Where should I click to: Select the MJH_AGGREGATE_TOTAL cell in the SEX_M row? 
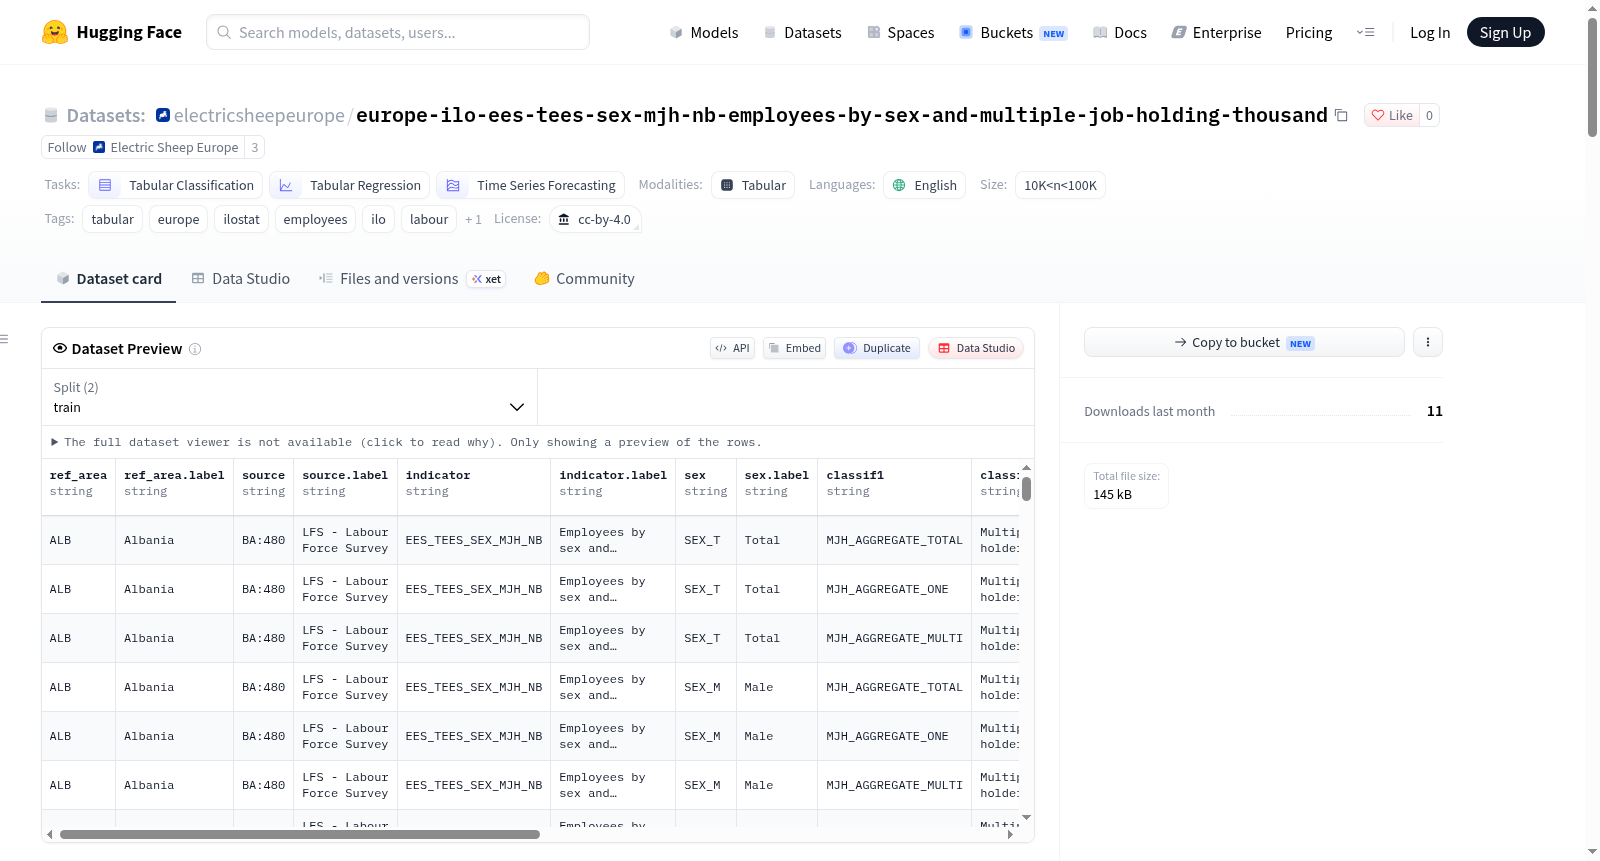[x=894, y=687]
